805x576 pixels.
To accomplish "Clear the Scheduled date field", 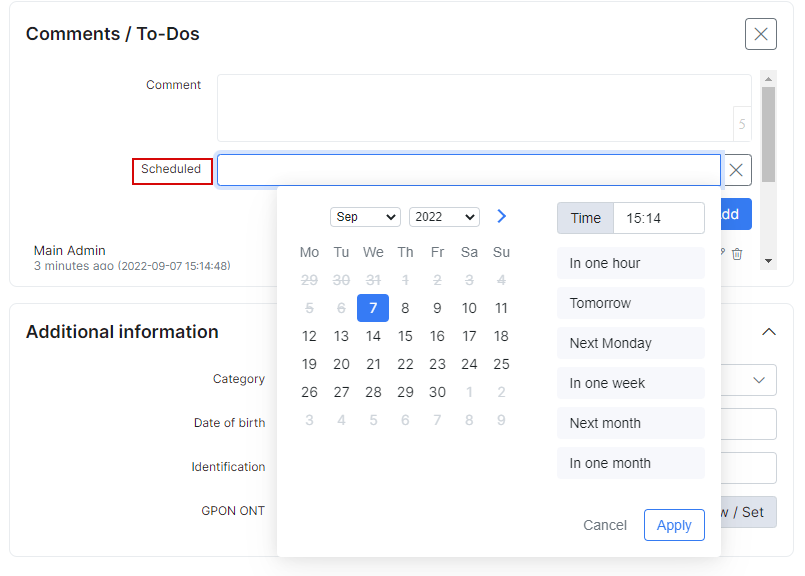I will (736, 170).
